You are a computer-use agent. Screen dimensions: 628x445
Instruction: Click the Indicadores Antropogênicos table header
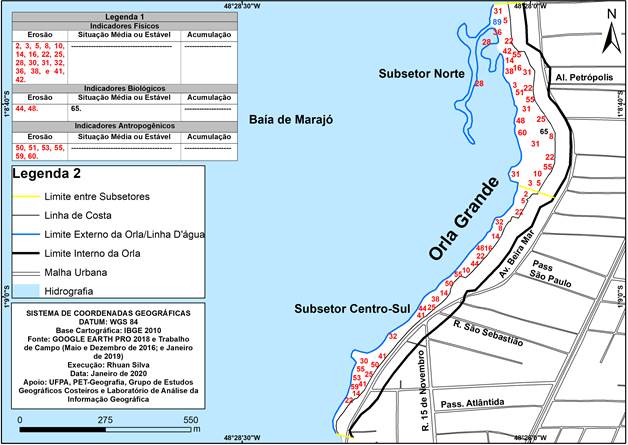[120, 126]
